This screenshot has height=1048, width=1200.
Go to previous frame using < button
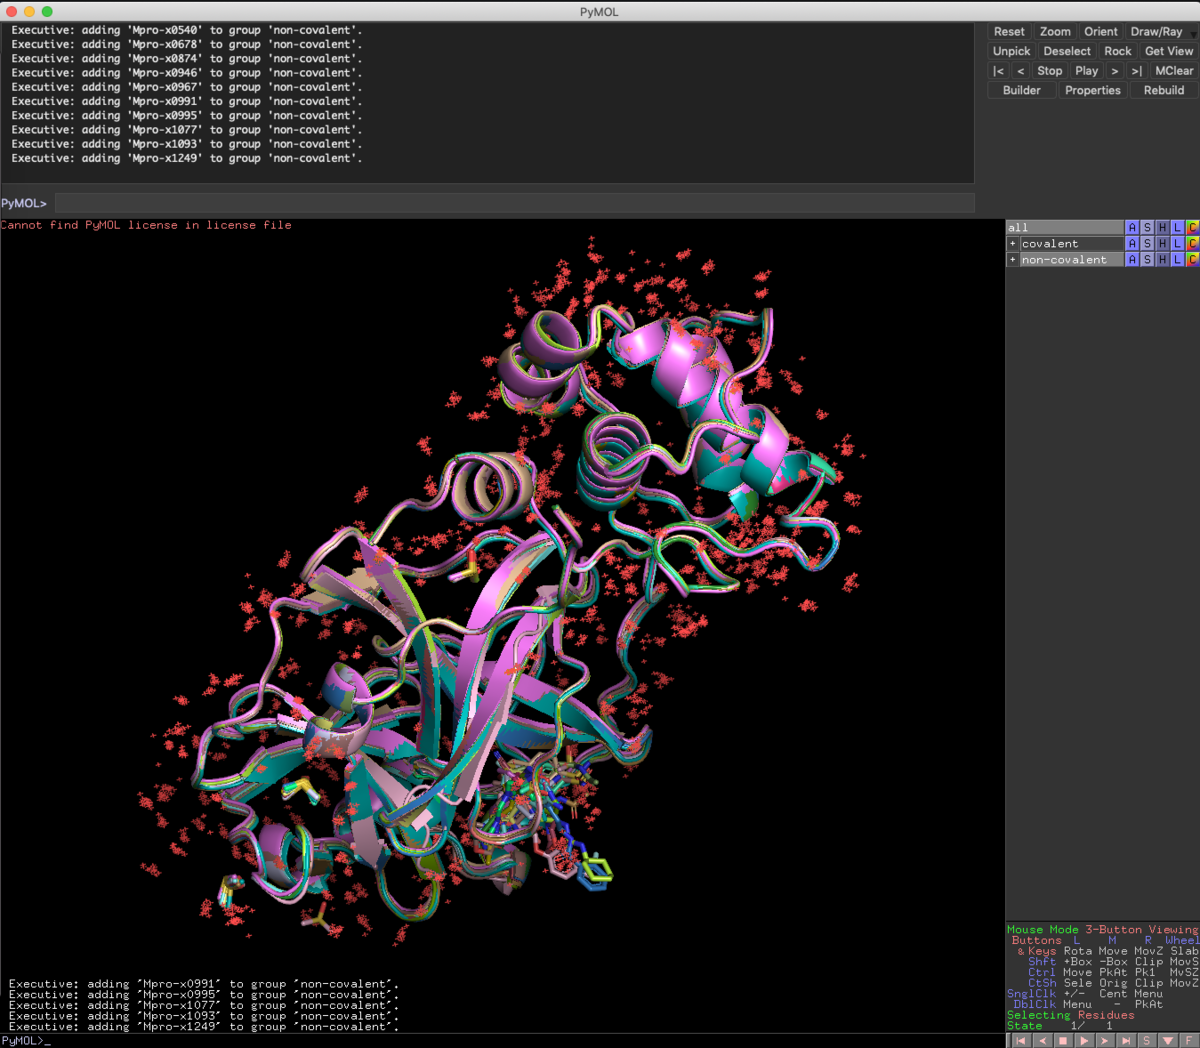click(1020, 71)
